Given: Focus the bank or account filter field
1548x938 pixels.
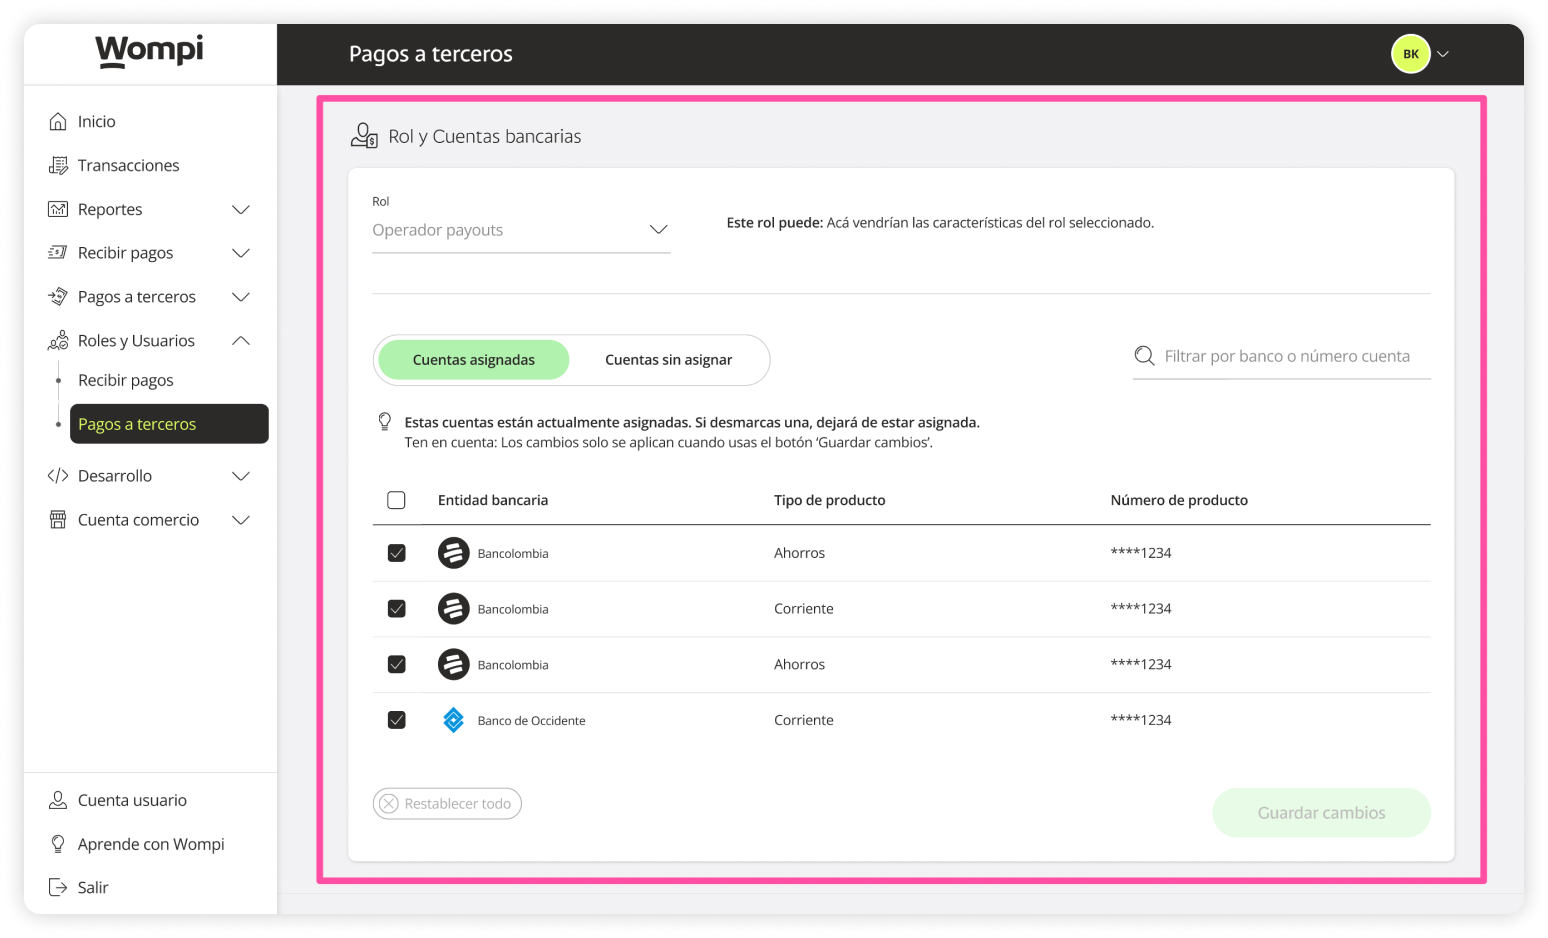Looking at the screenshot, I should point(1286,356).
